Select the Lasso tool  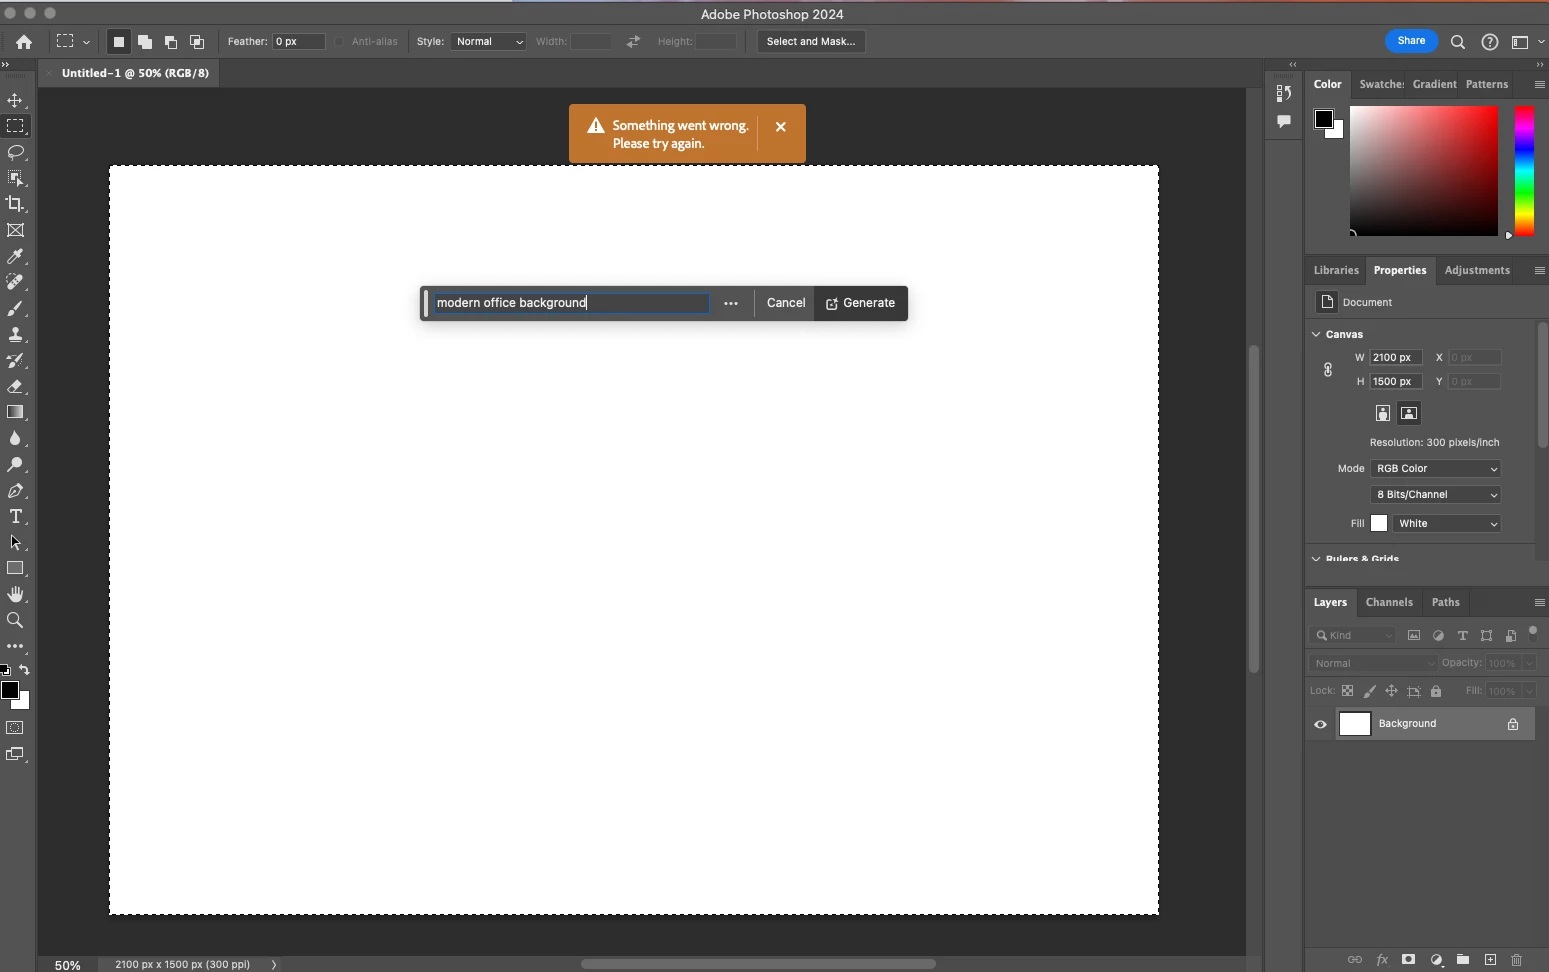[15, 152]
